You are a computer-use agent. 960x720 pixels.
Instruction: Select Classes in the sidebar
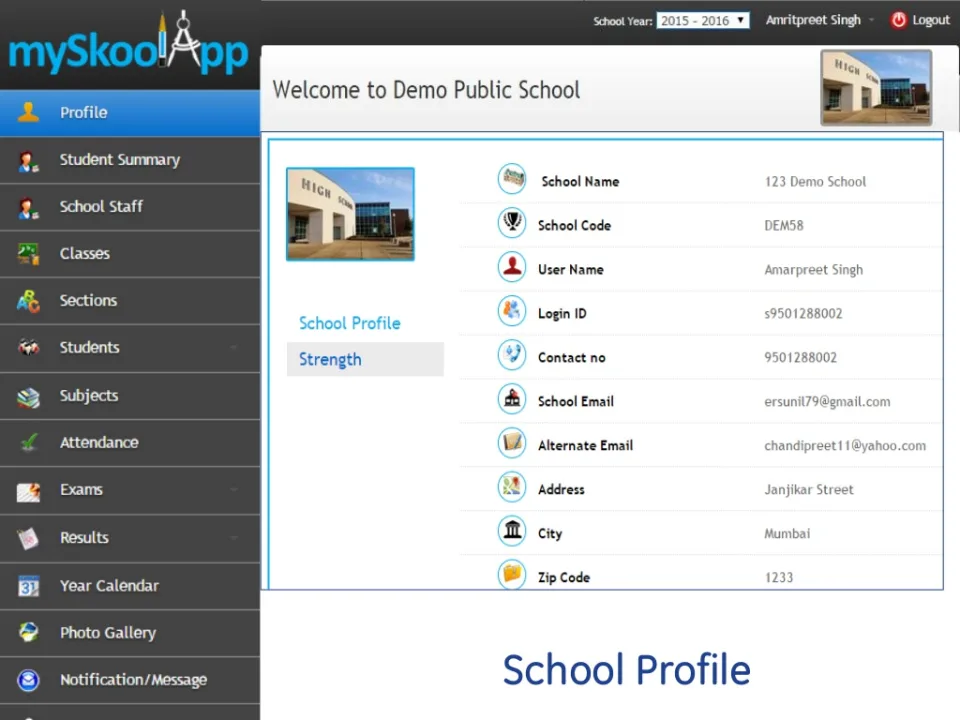coord(130,254)
